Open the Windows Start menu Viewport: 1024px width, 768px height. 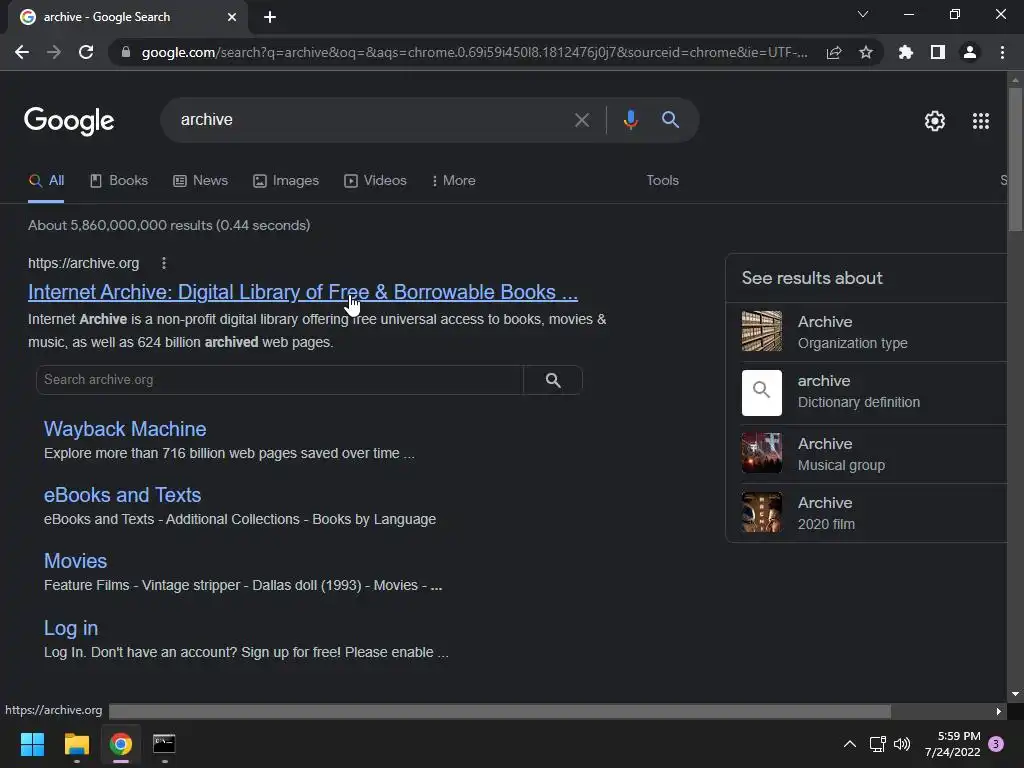pyautogui.click(x=32, y=744)
